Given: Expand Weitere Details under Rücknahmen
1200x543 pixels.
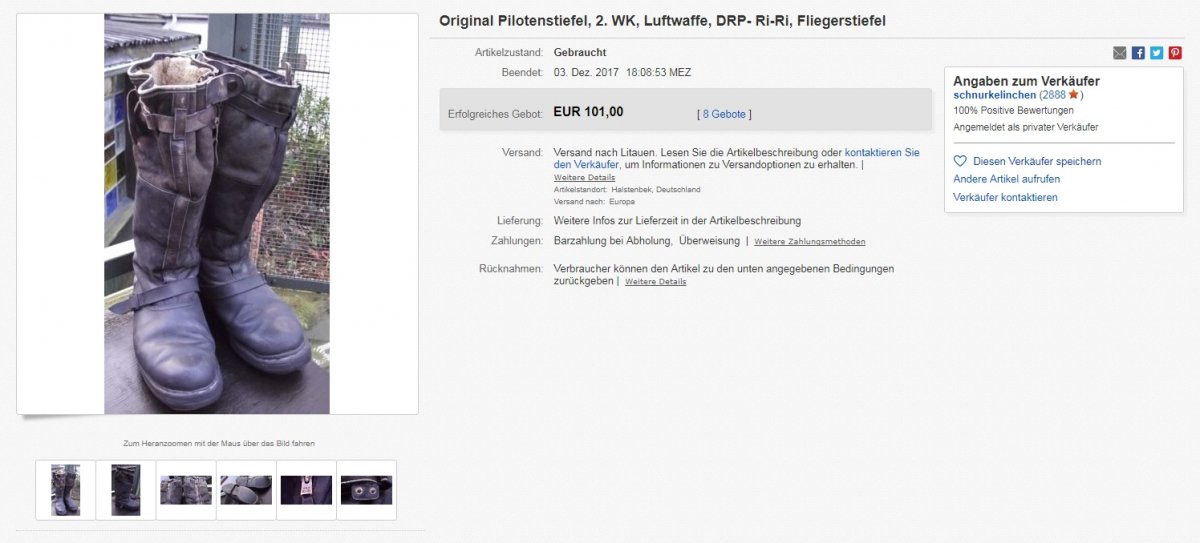Looking at the screenshot, I should [x=656, y=281].
